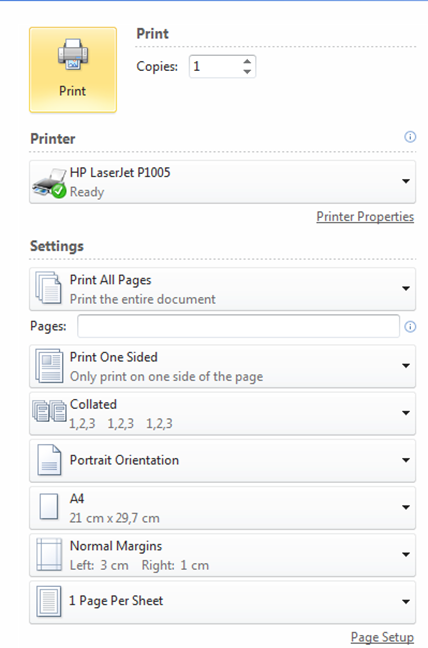Image resolution: width=428 pixels, height=648 pixels.
Task: Open the Print All Pages dropdown arrow
Action: click(x=406, y=288)
